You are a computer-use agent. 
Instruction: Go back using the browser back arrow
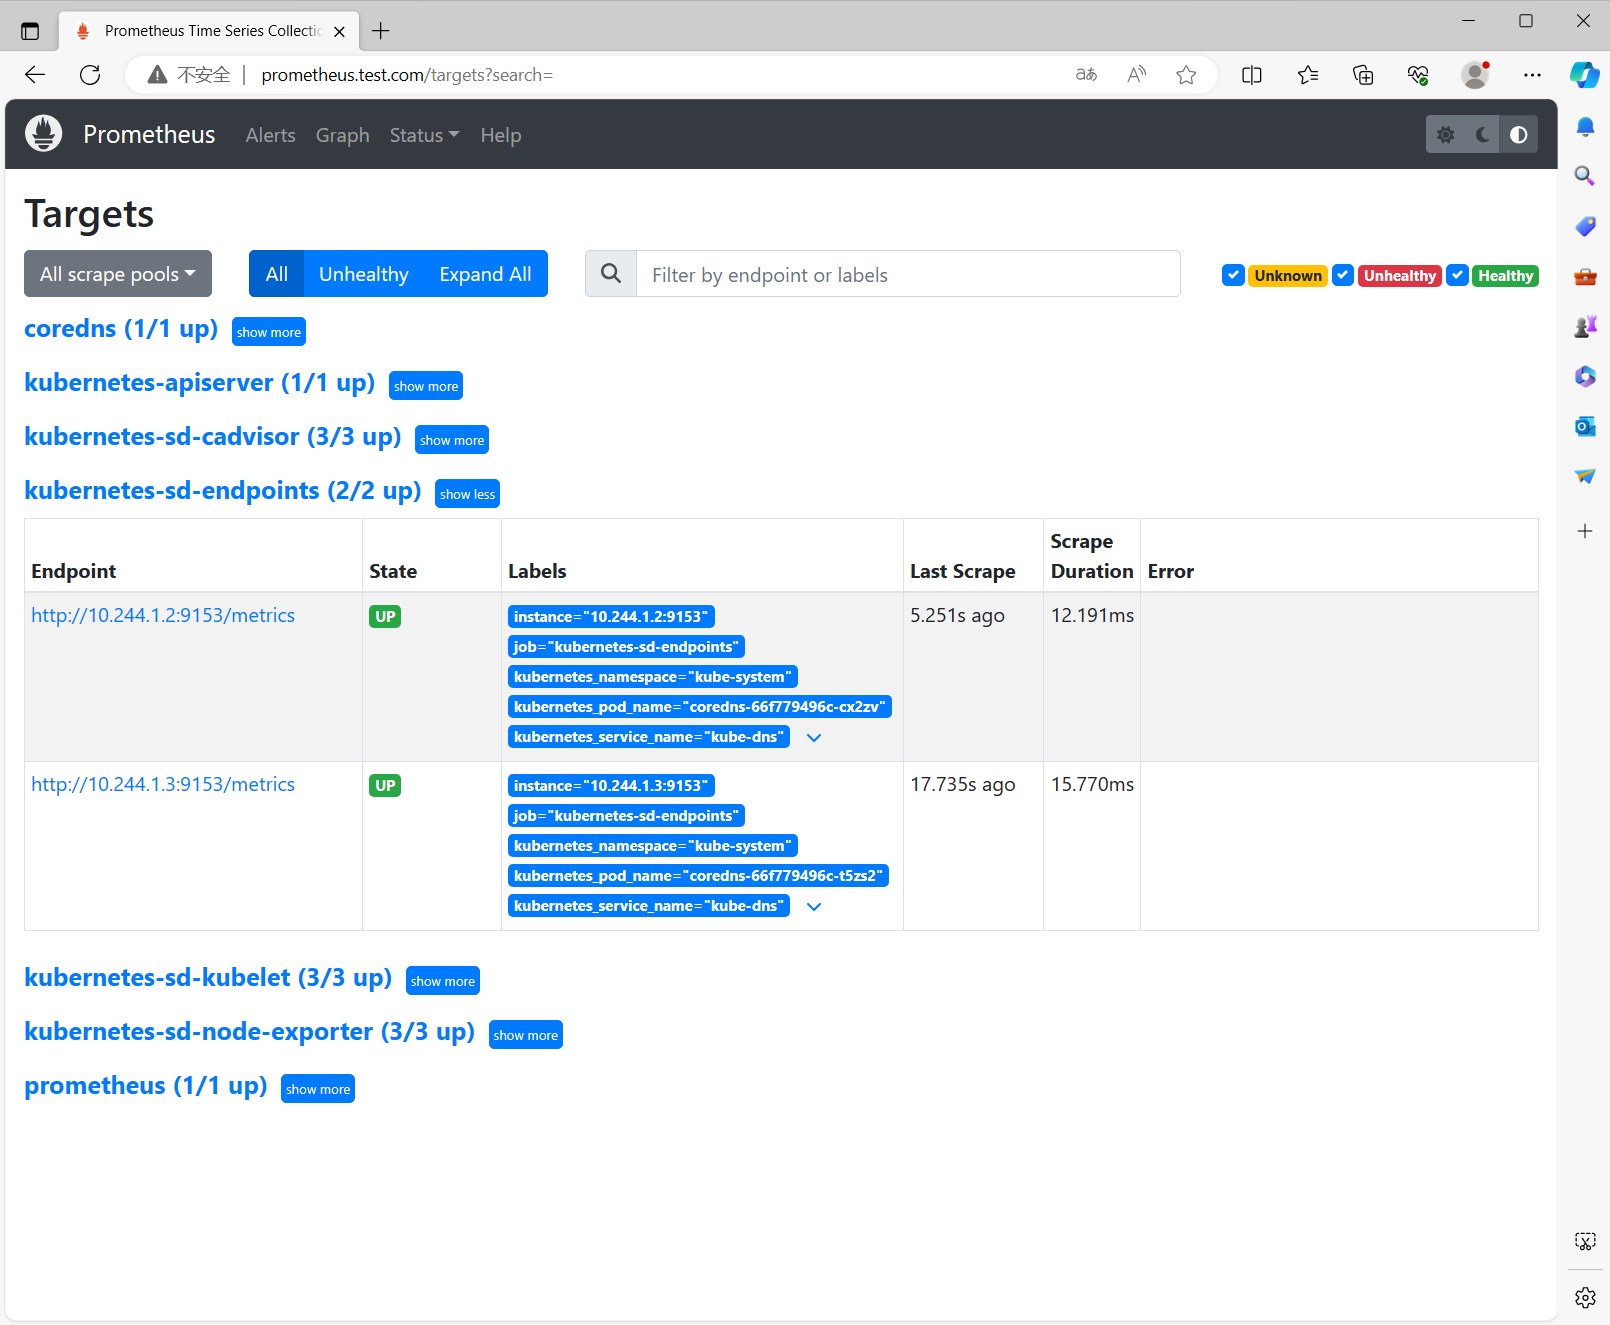click(35, 75)
